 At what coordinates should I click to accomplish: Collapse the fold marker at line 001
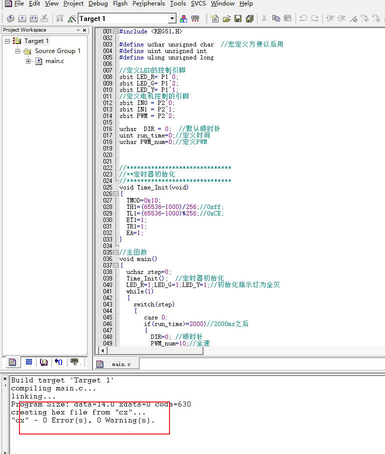point(116,31)
